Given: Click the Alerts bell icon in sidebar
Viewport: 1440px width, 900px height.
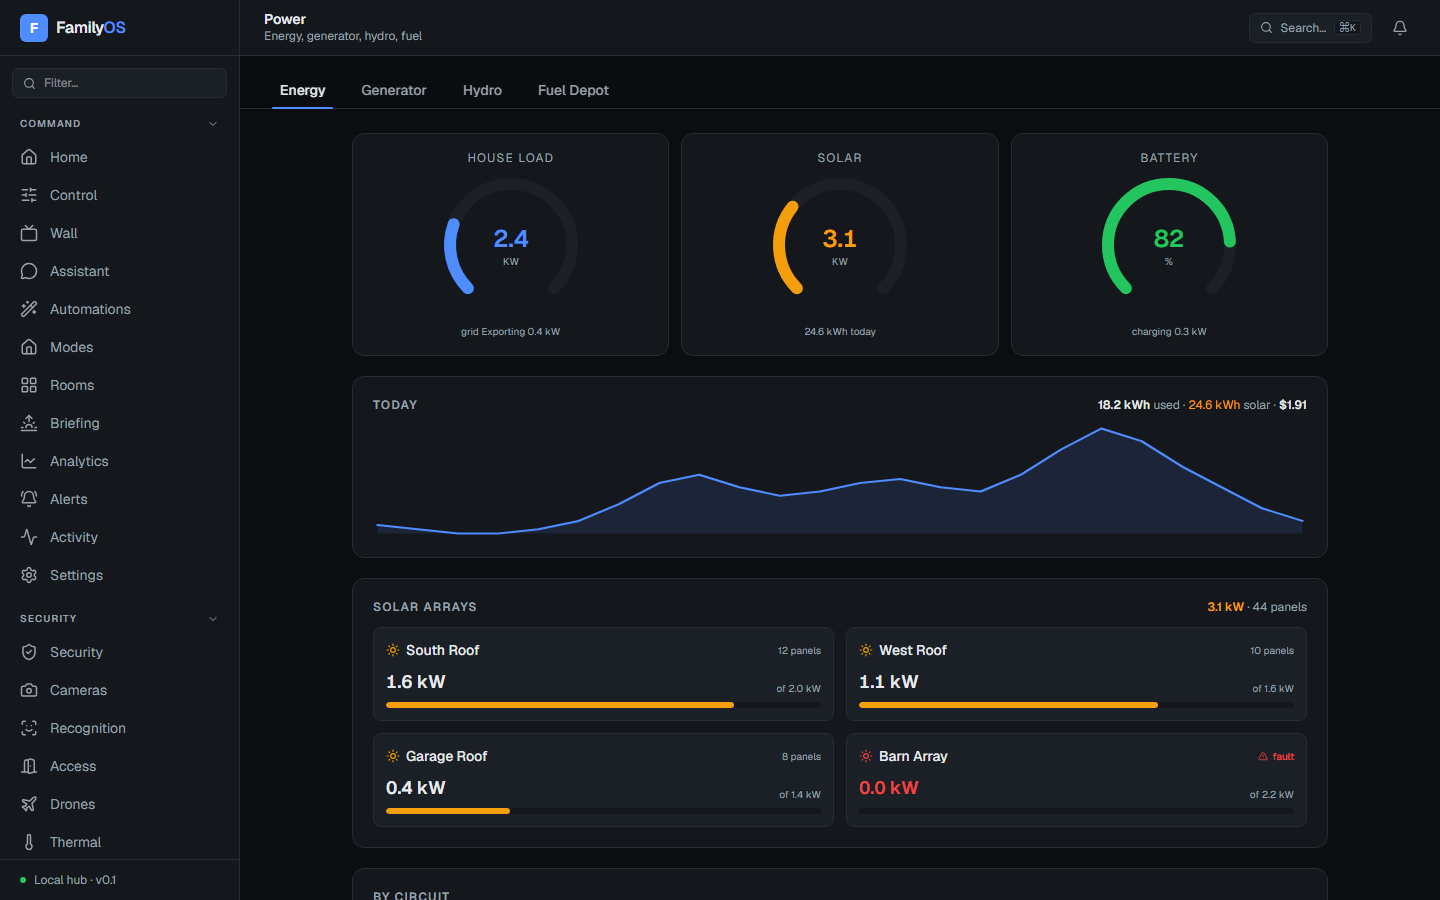Looking at the screenshot, I should pos(29,499).
